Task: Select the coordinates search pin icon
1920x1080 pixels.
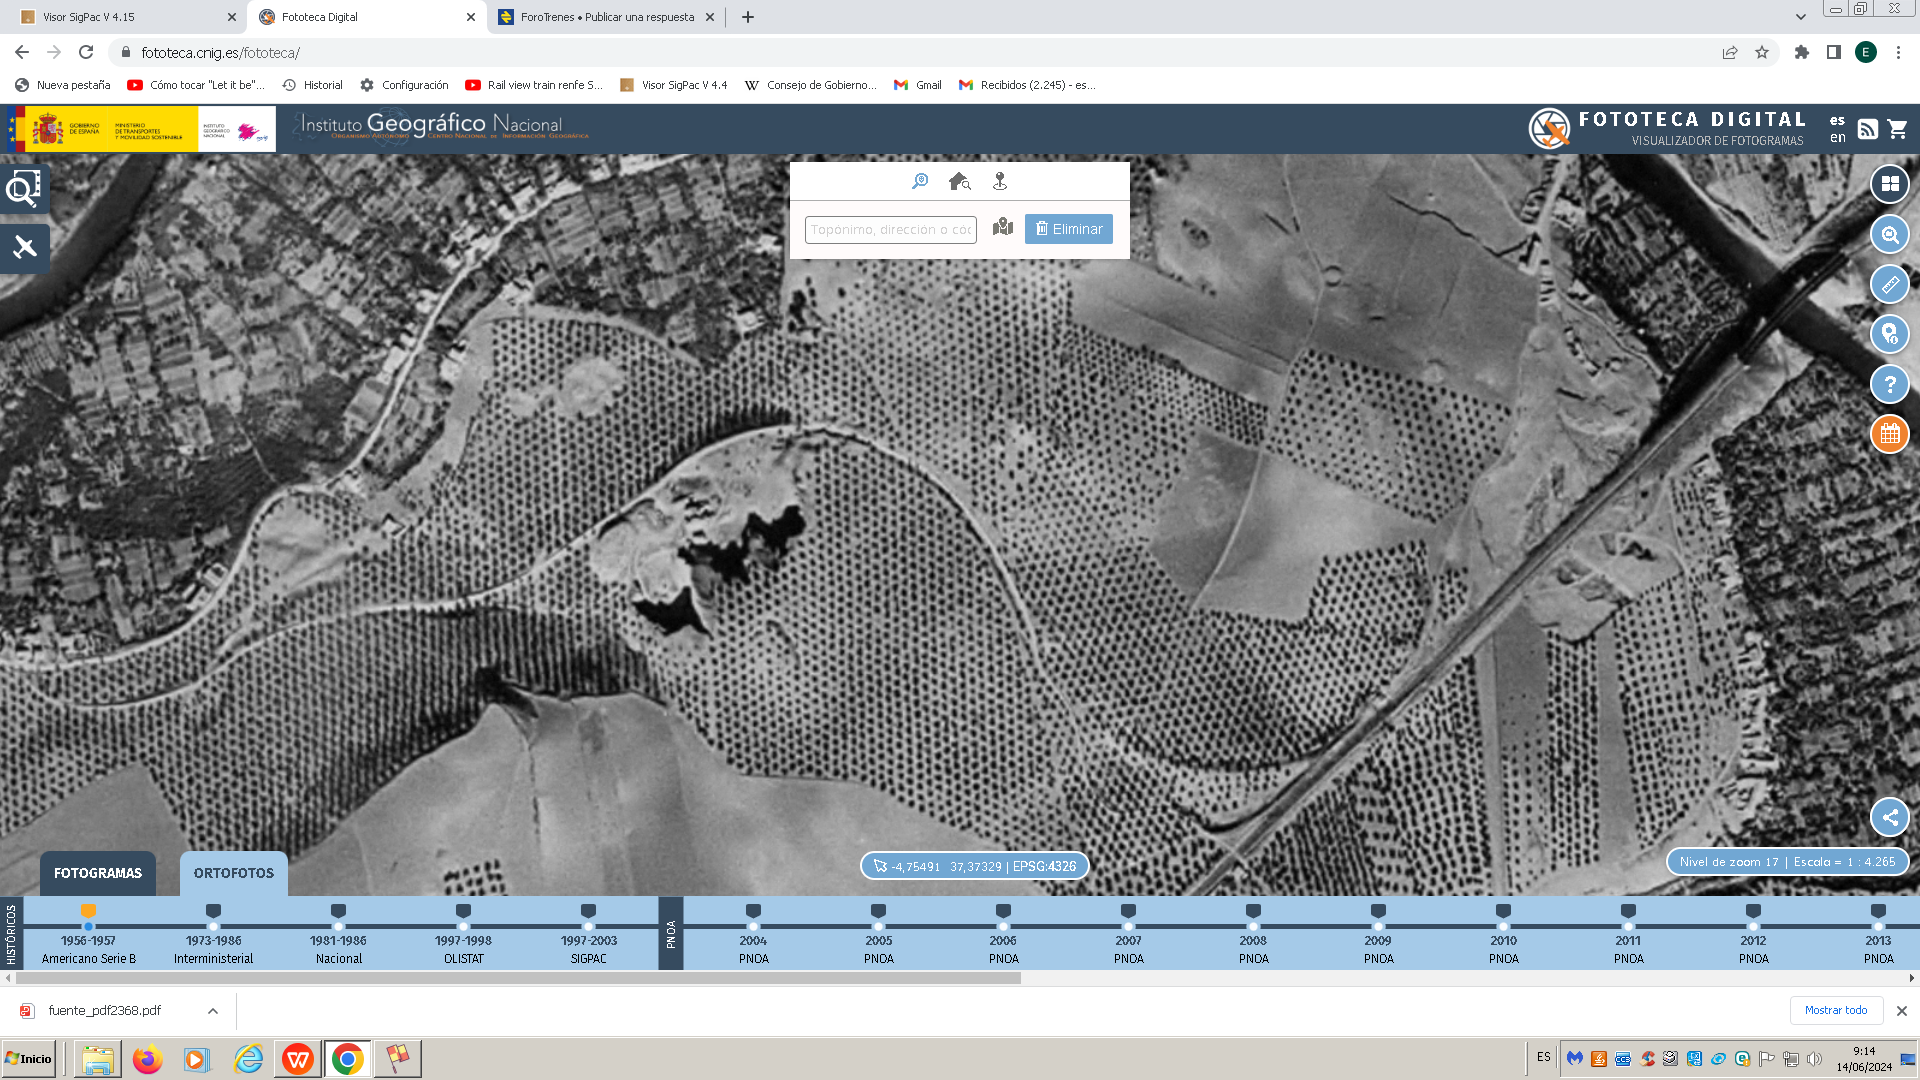Action: pyautogui.click(x=1000, y=181)
